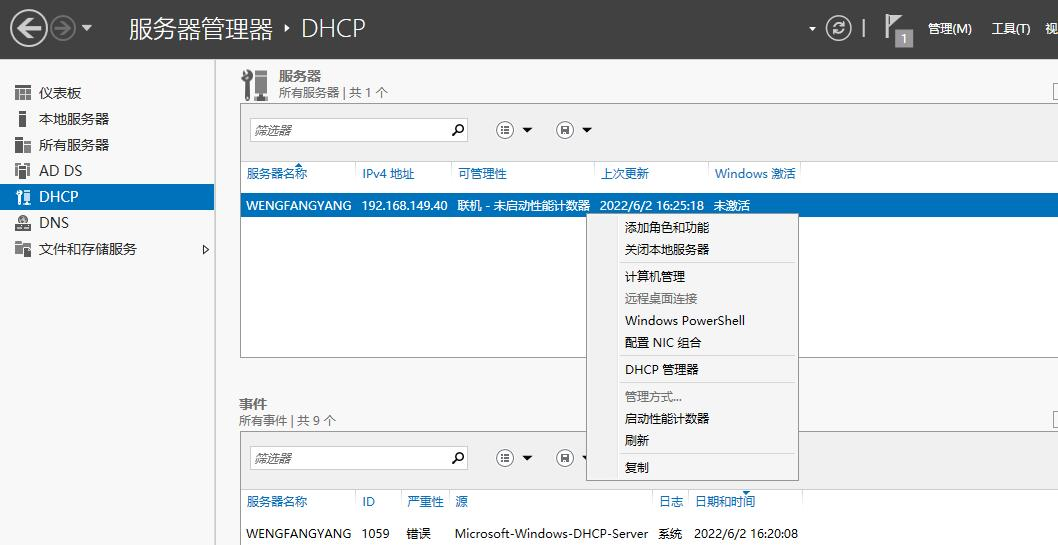This screenshot has width=1058, height=545.
Task: Select 本地服务器 in sidebar
Action: [74, 119]
